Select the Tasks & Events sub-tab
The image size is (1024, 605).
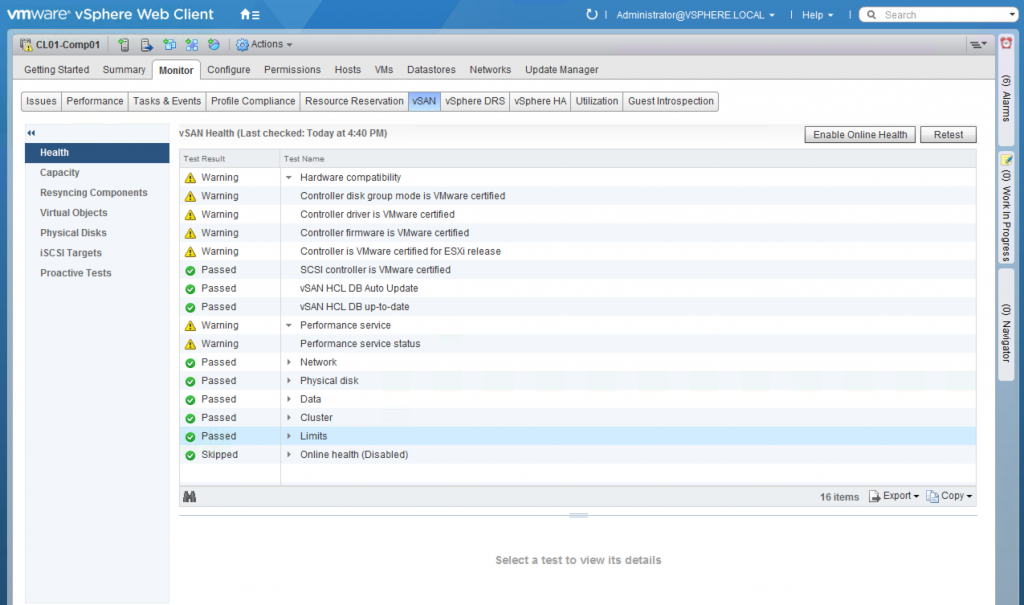(x=167, y=101)
